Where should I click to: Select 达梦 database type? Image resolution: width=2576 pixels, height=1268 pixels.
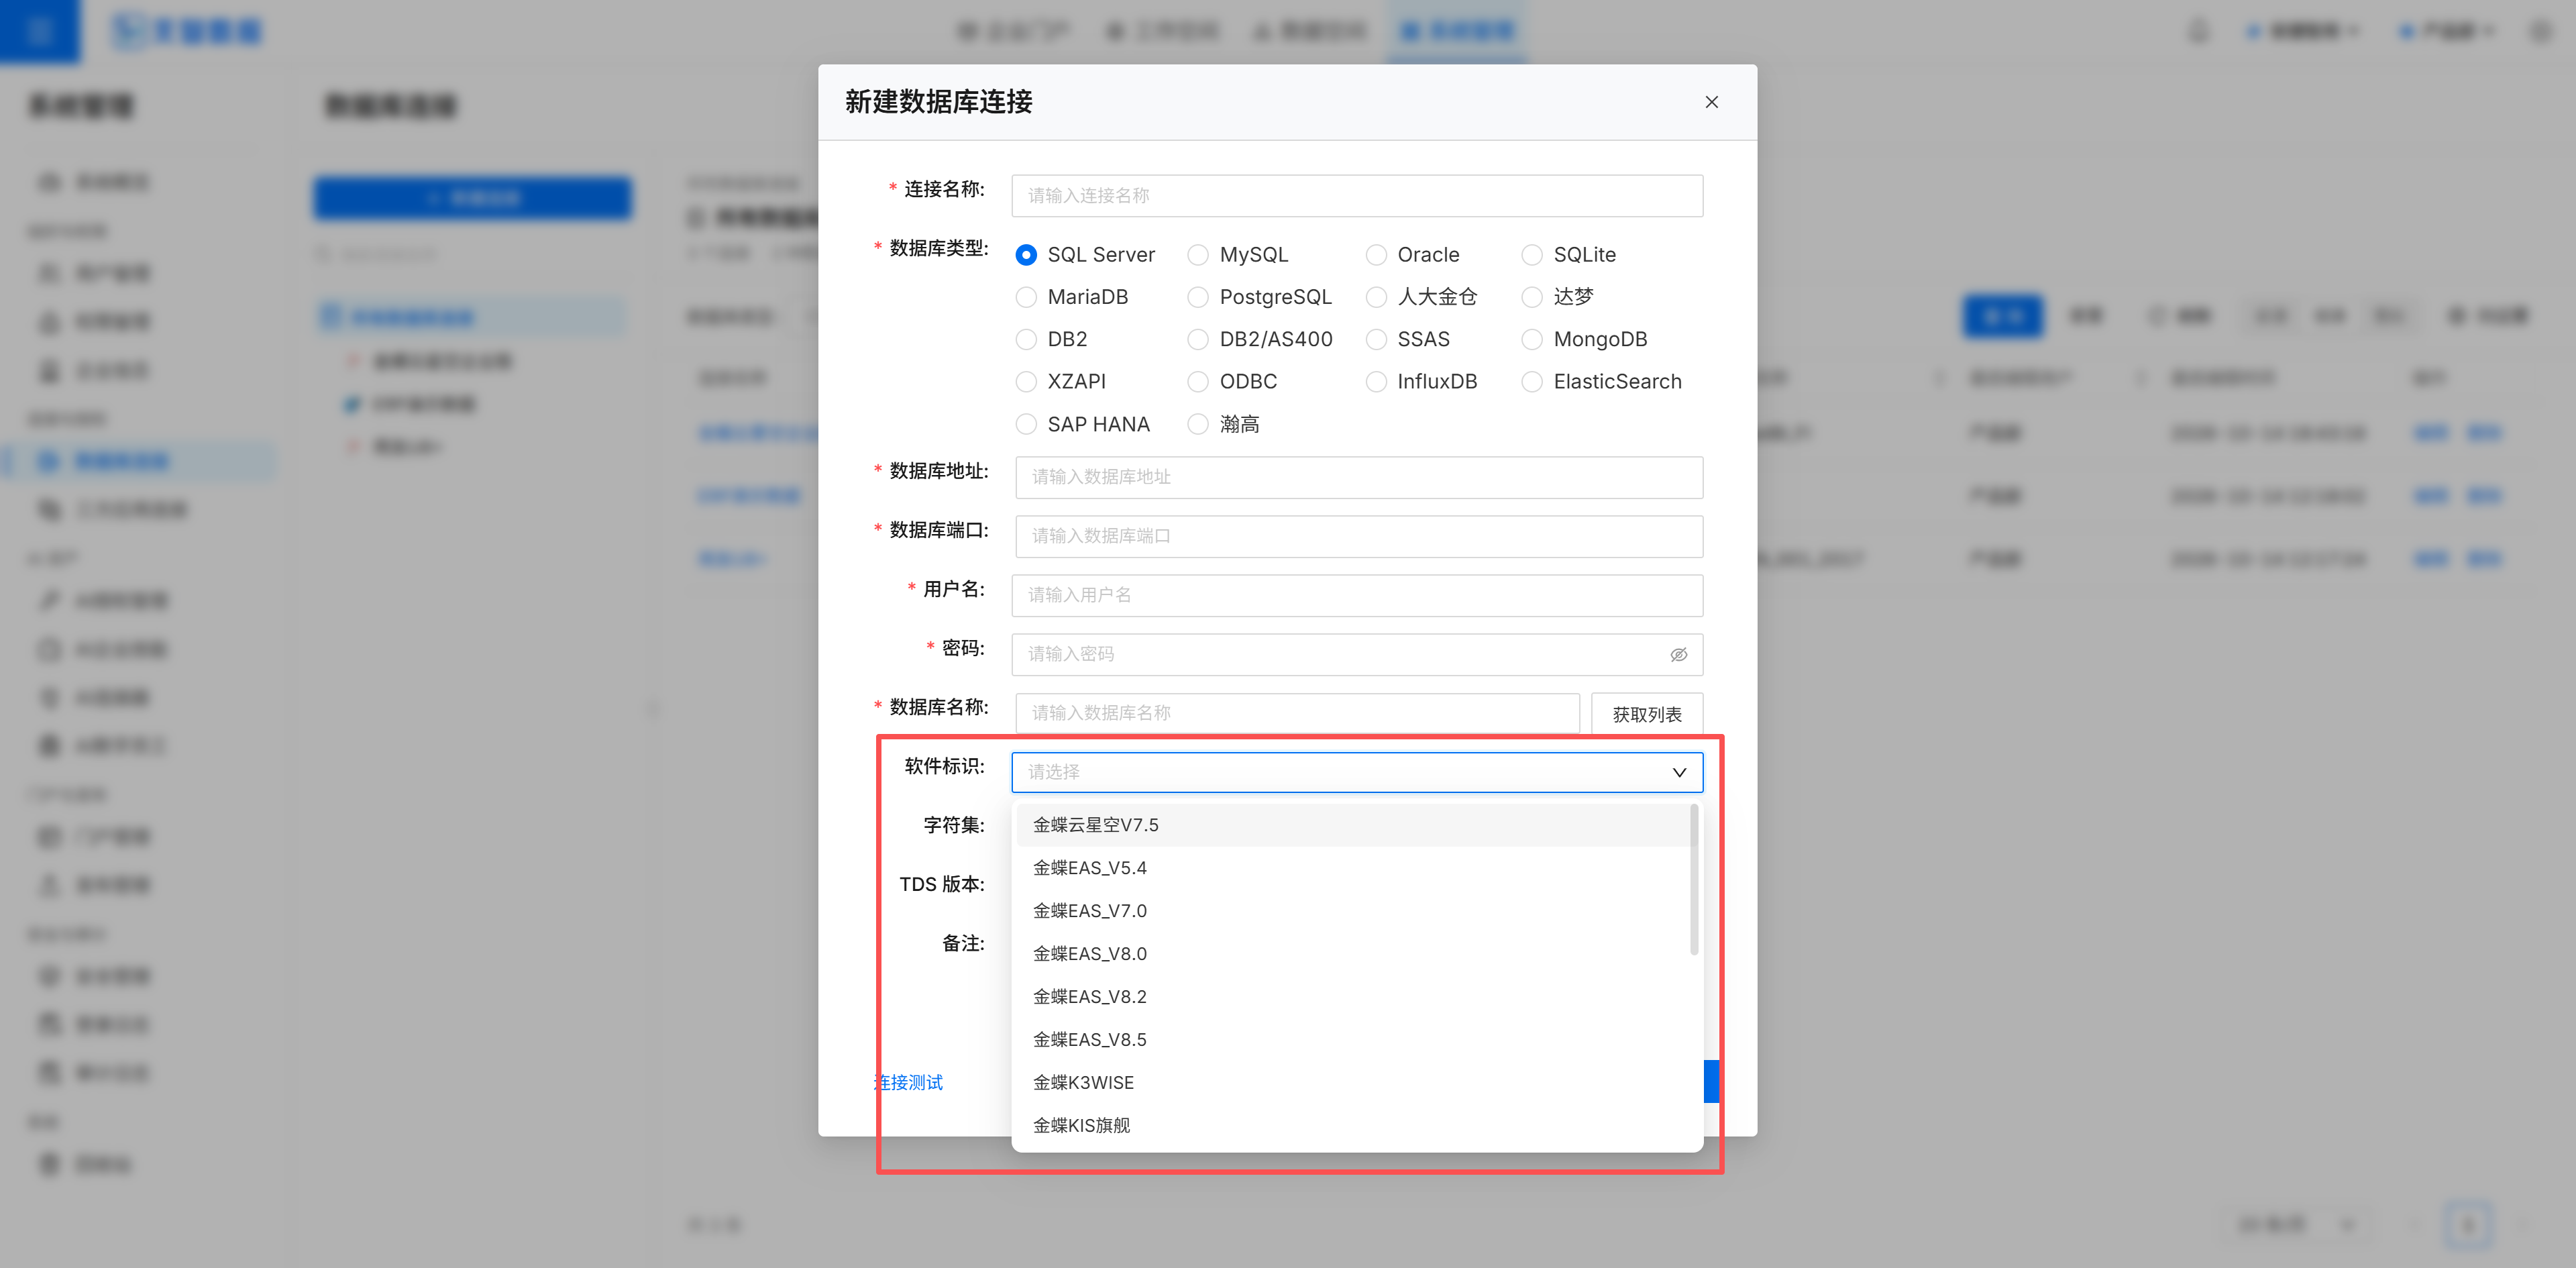point(1557,297)
